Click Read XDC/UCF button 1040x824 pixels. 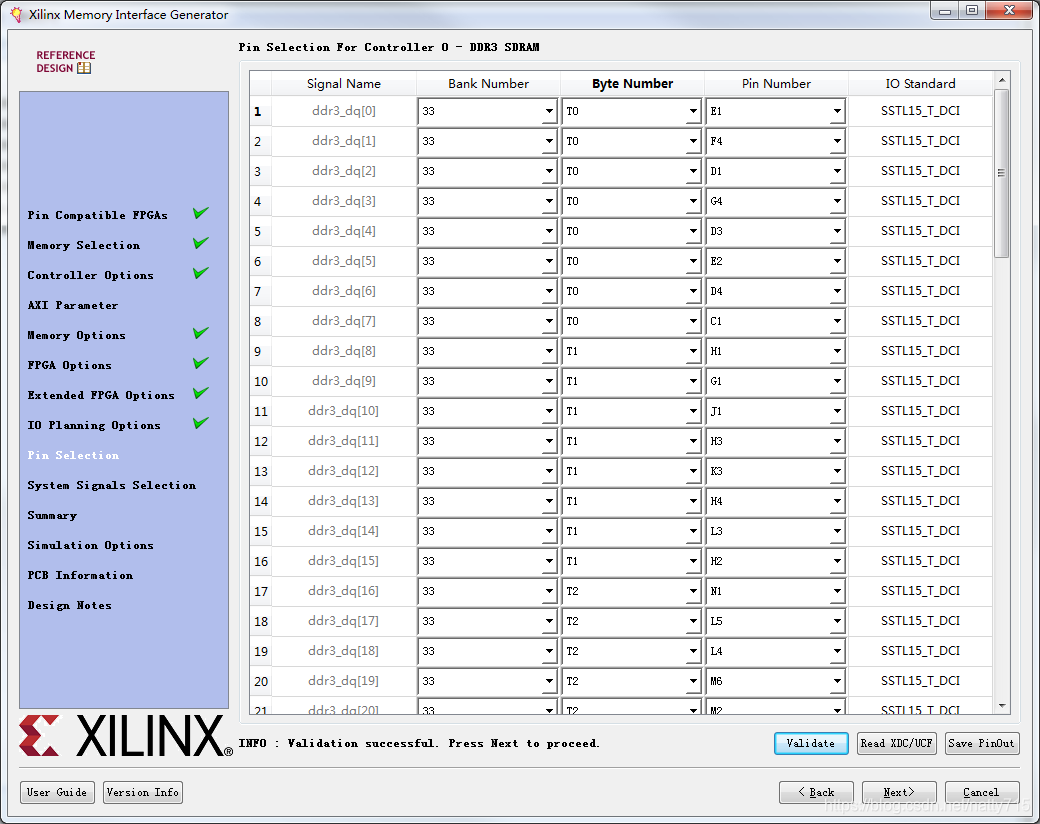pos(897,744)
